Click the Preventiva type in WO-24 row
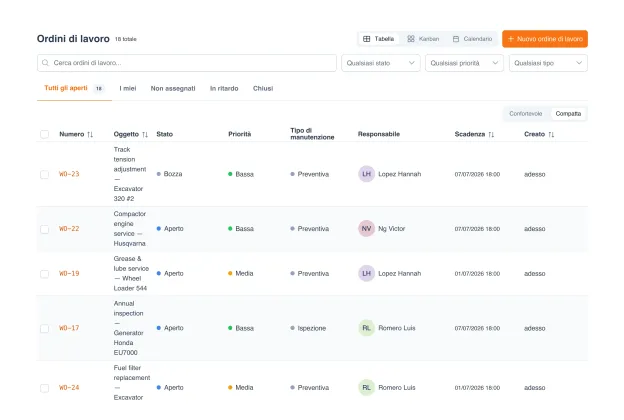This screenshot has height=420, width=624. click(x=310, y=388)
